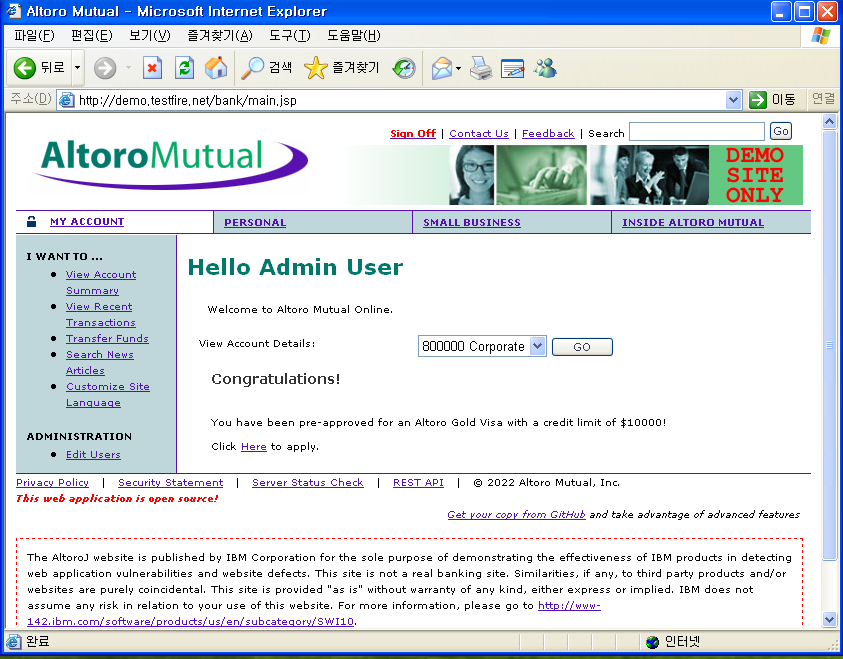The height and width of the screenshot is (659, 843).
Task: Click the IE icon in title bar
Action: click(13, 11)
